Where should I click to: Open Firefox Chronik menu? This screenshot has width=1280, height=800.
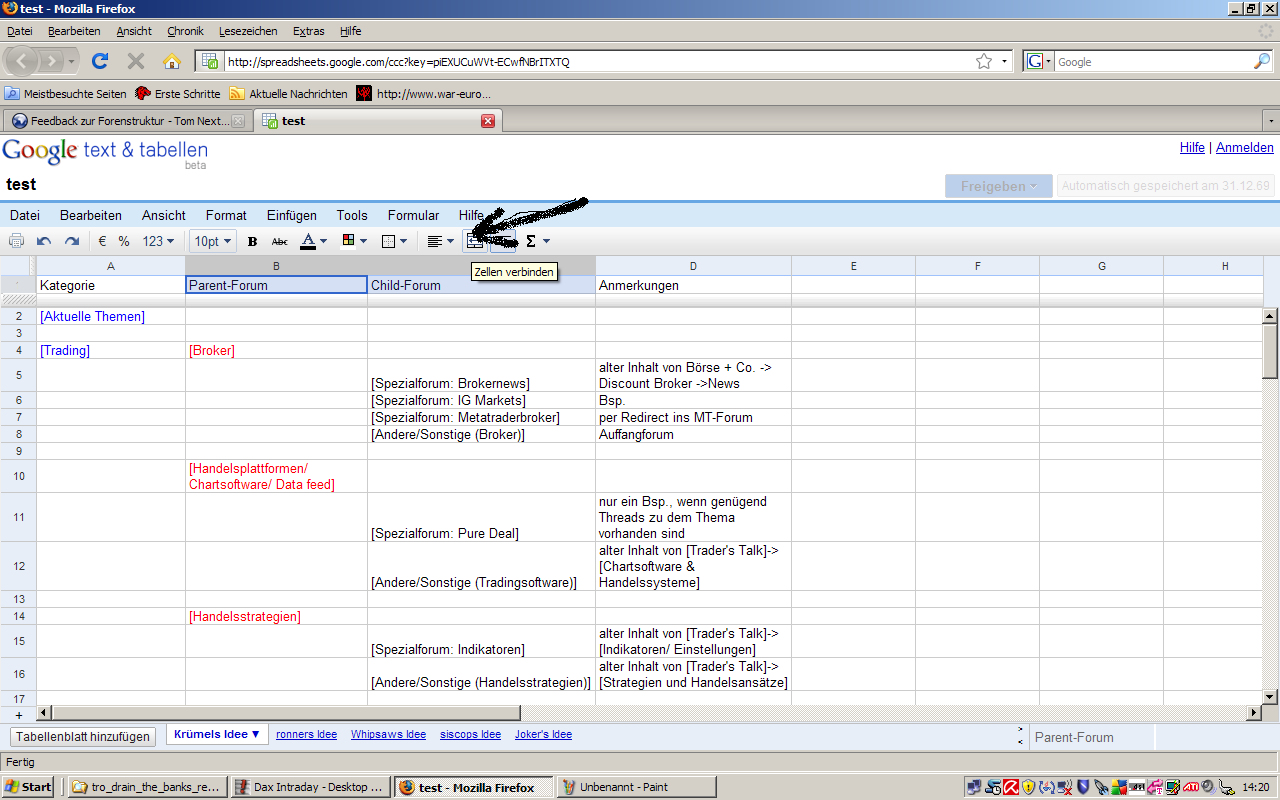pos(185,31)
